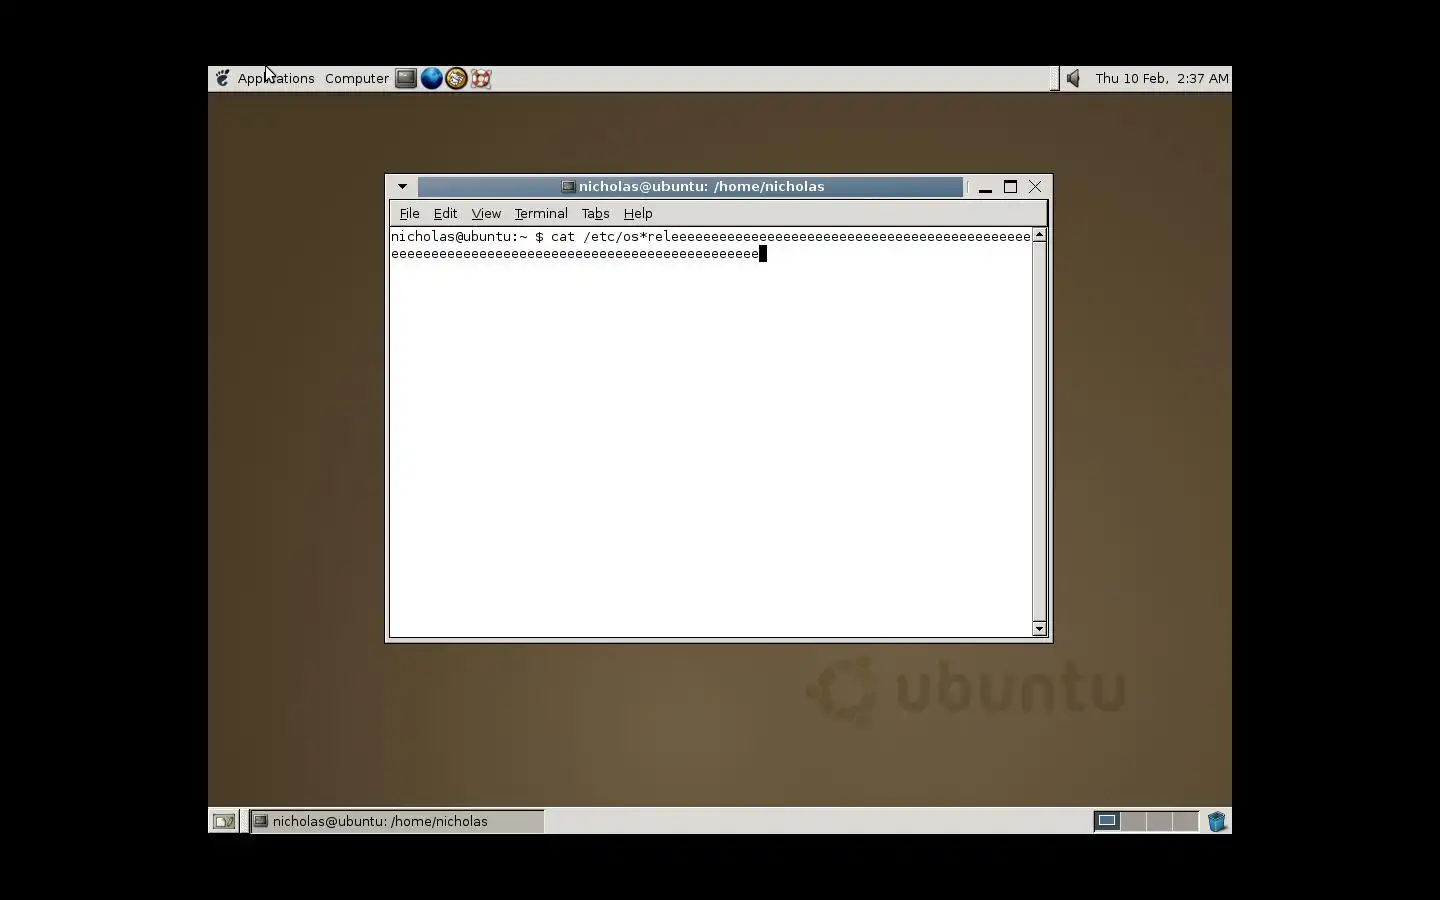Switch to the second workspace in the pager
The width and height of the screenshot is (1440, 900).
(x=1133, y=821)
